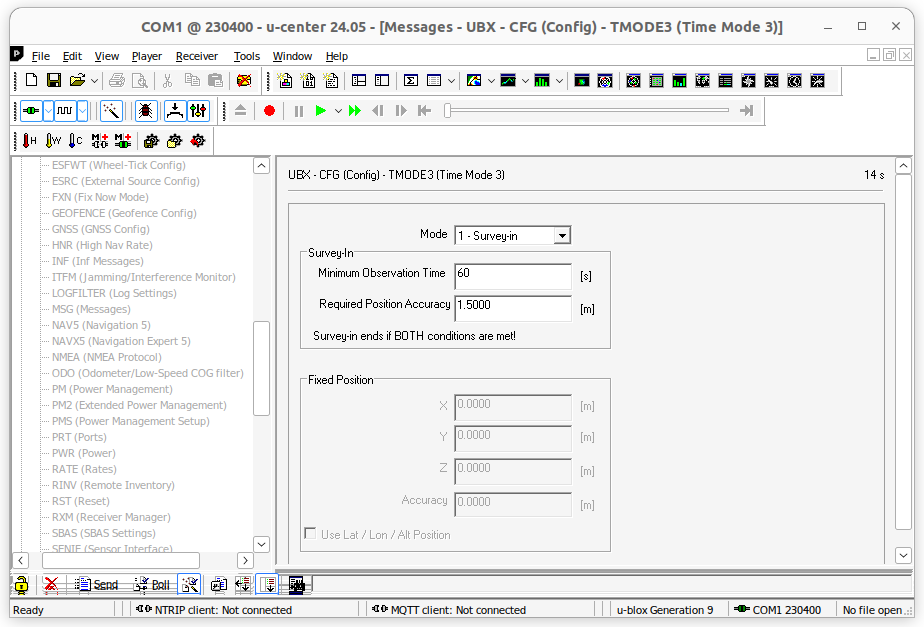Click the Send button
Image resolution: width=924 pixels, height=627 pixels.
pos(97,585)
